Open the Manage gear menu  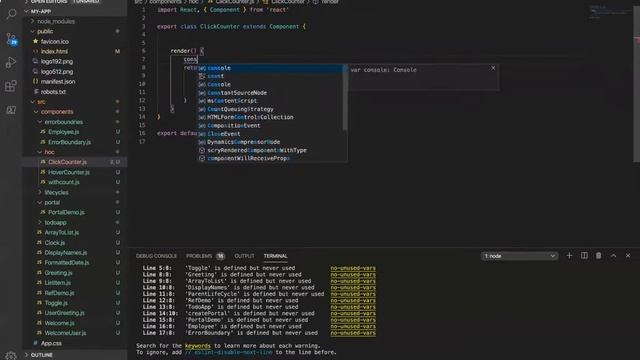11,355
